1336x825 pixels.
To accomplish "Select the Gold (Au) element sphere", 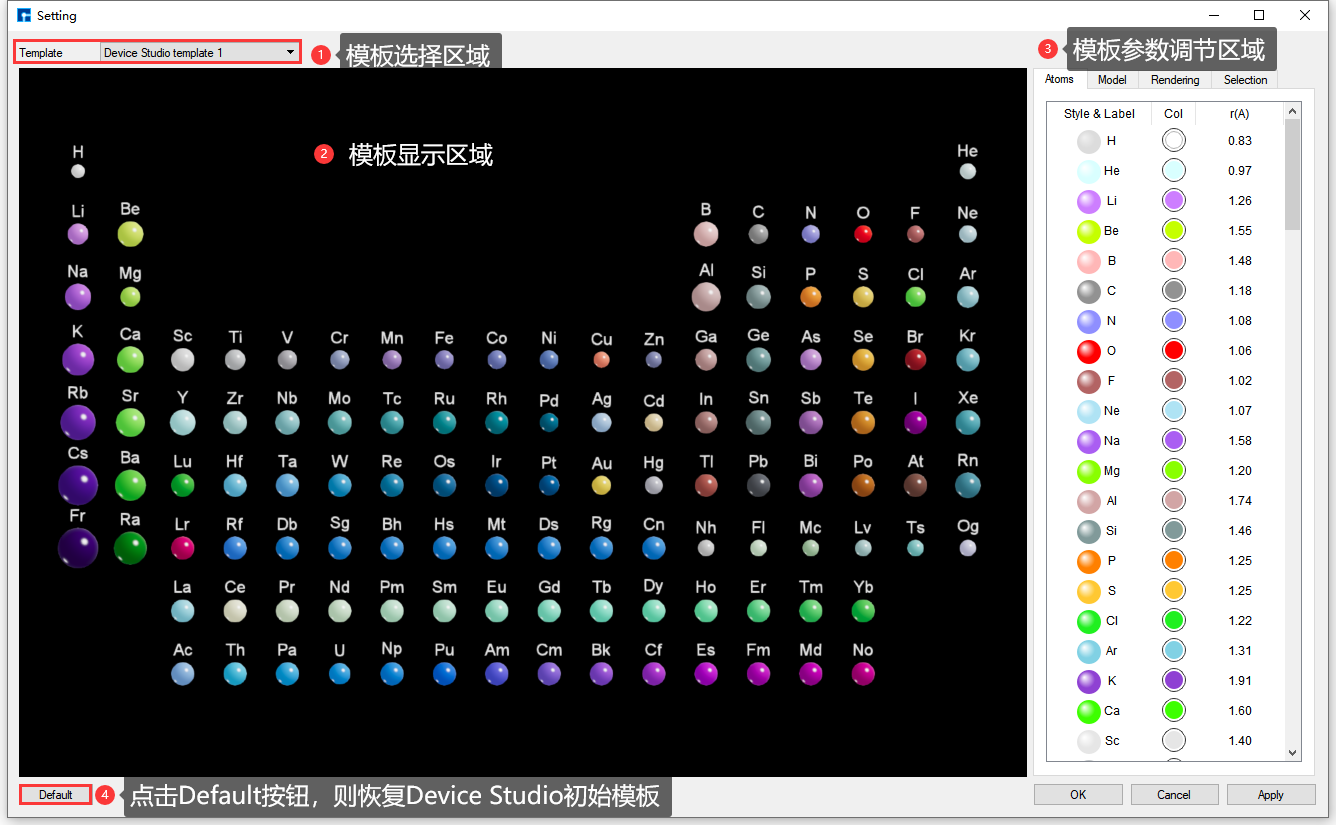I will [601, 485].
